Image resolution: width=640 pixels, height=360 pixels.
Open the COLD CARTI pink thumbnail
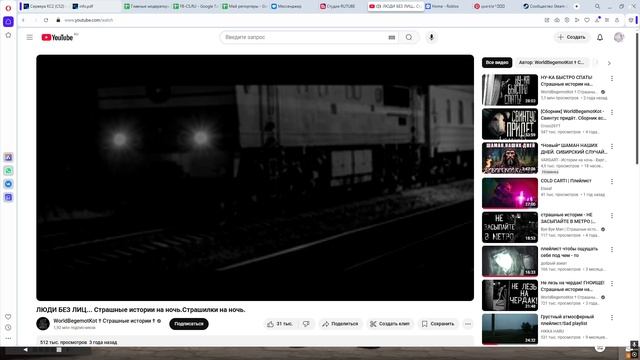(510, 193)
